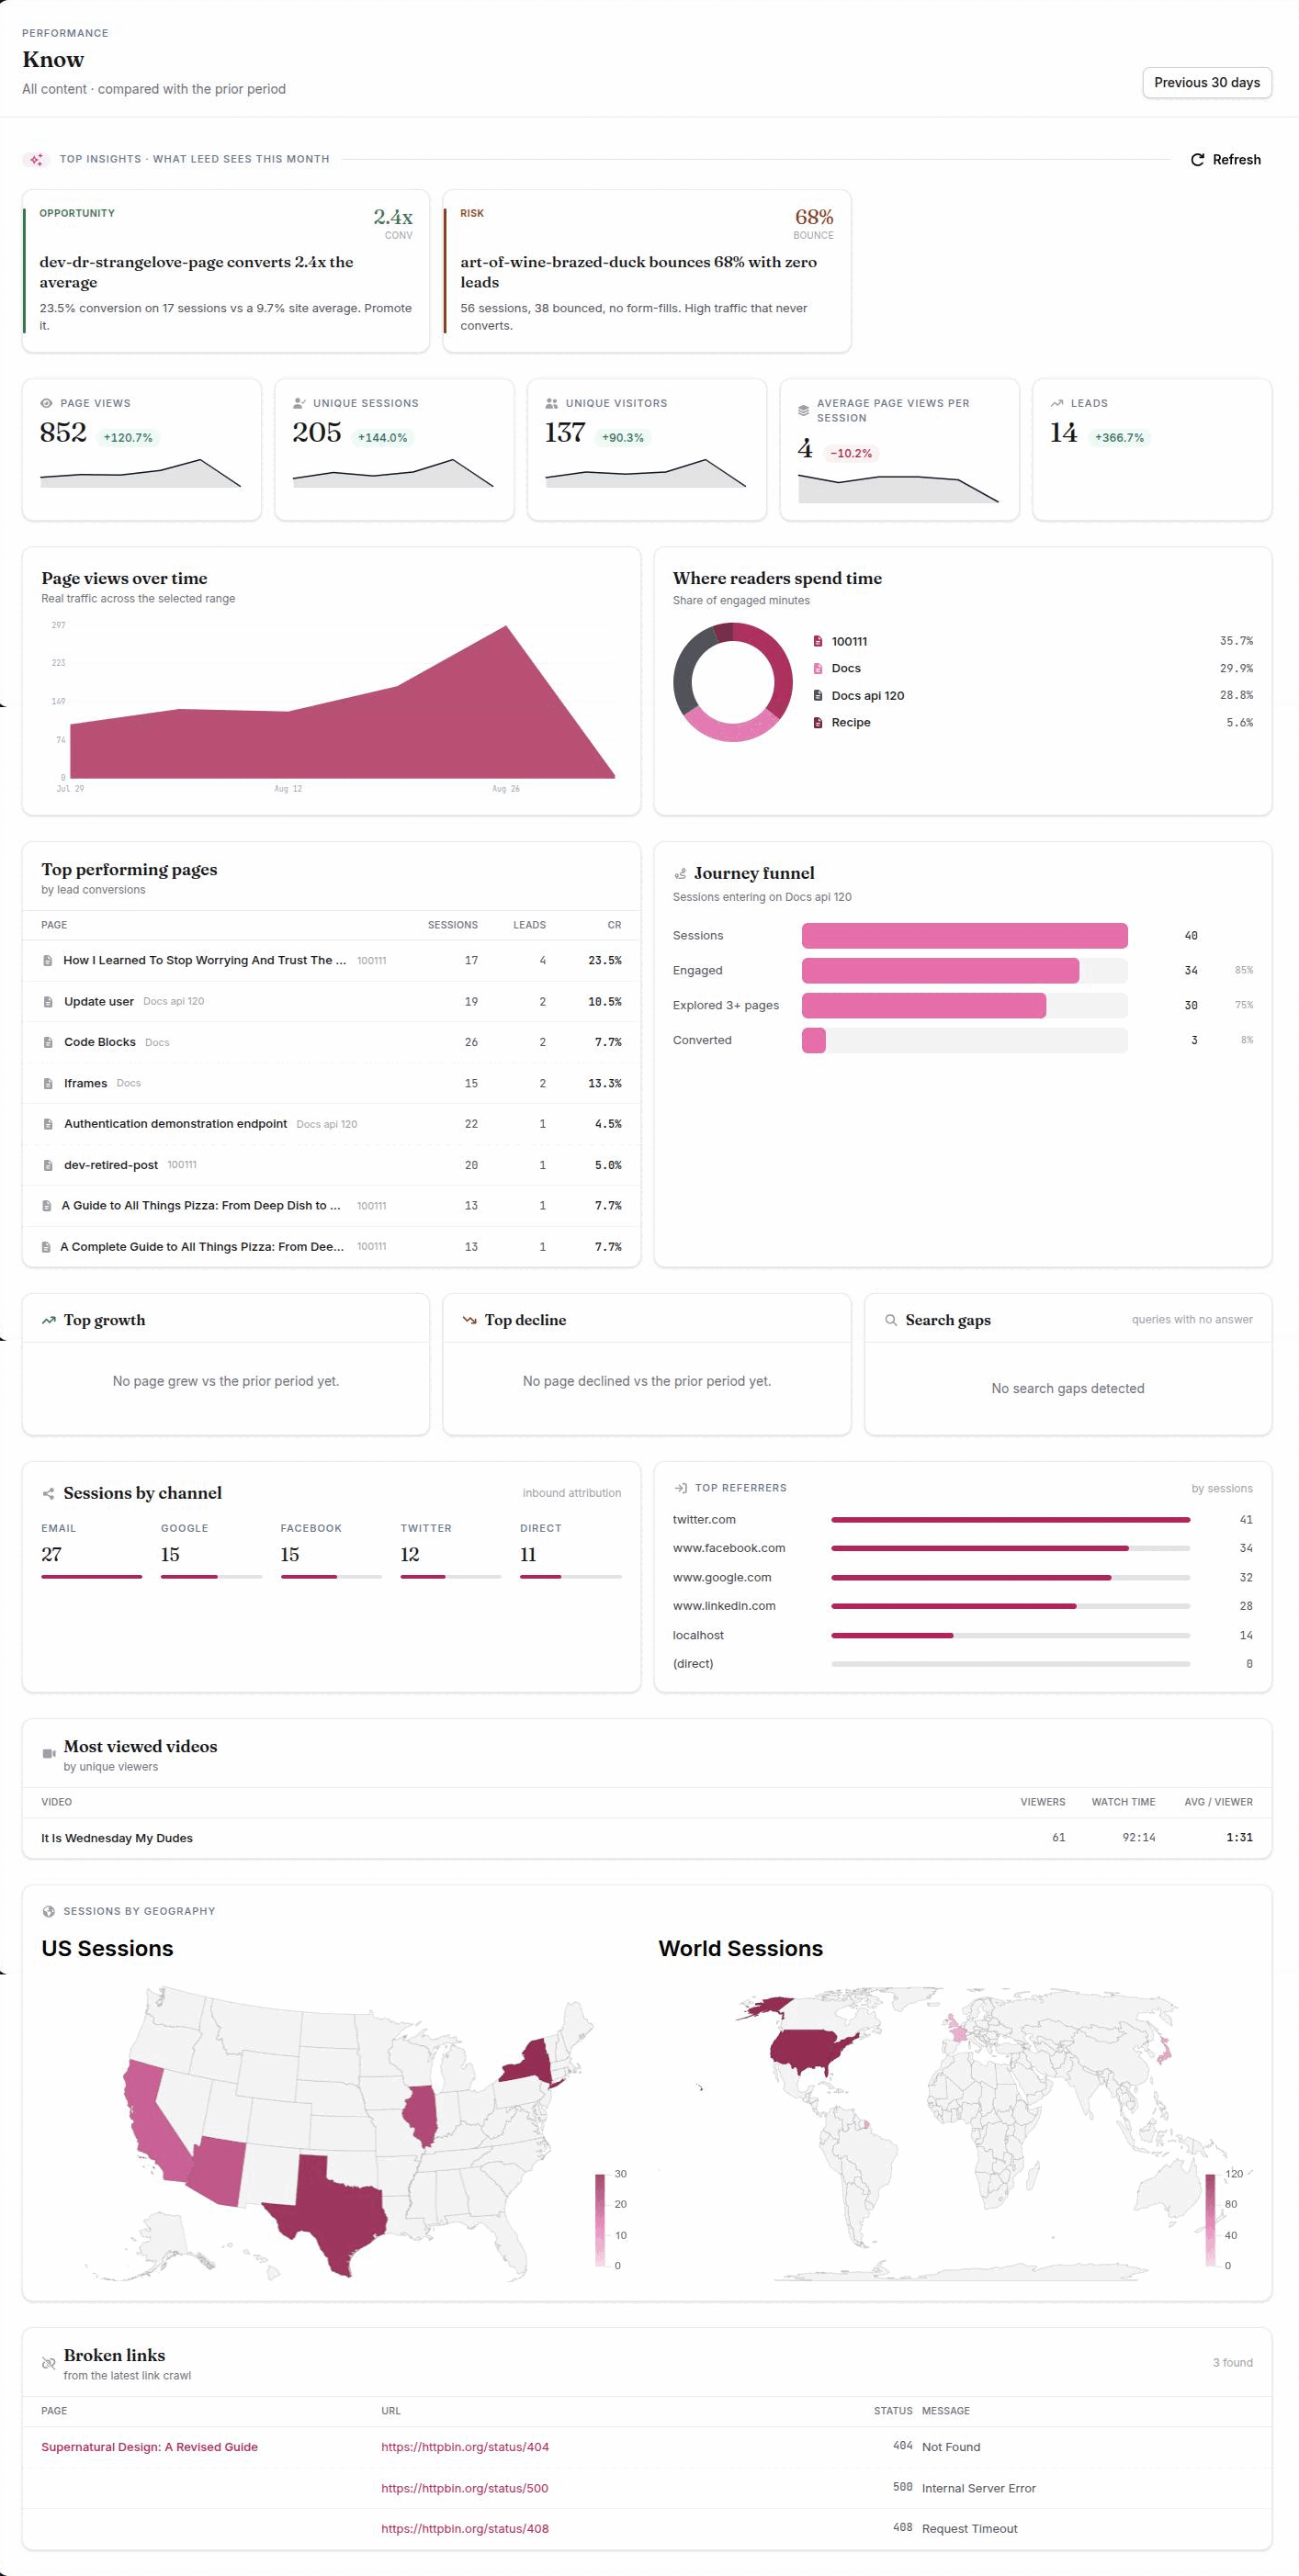This screenshot has height=2576, width=1299.
Task: Click the globe icon by Sessions by Geography
Action: [48, 1911]
